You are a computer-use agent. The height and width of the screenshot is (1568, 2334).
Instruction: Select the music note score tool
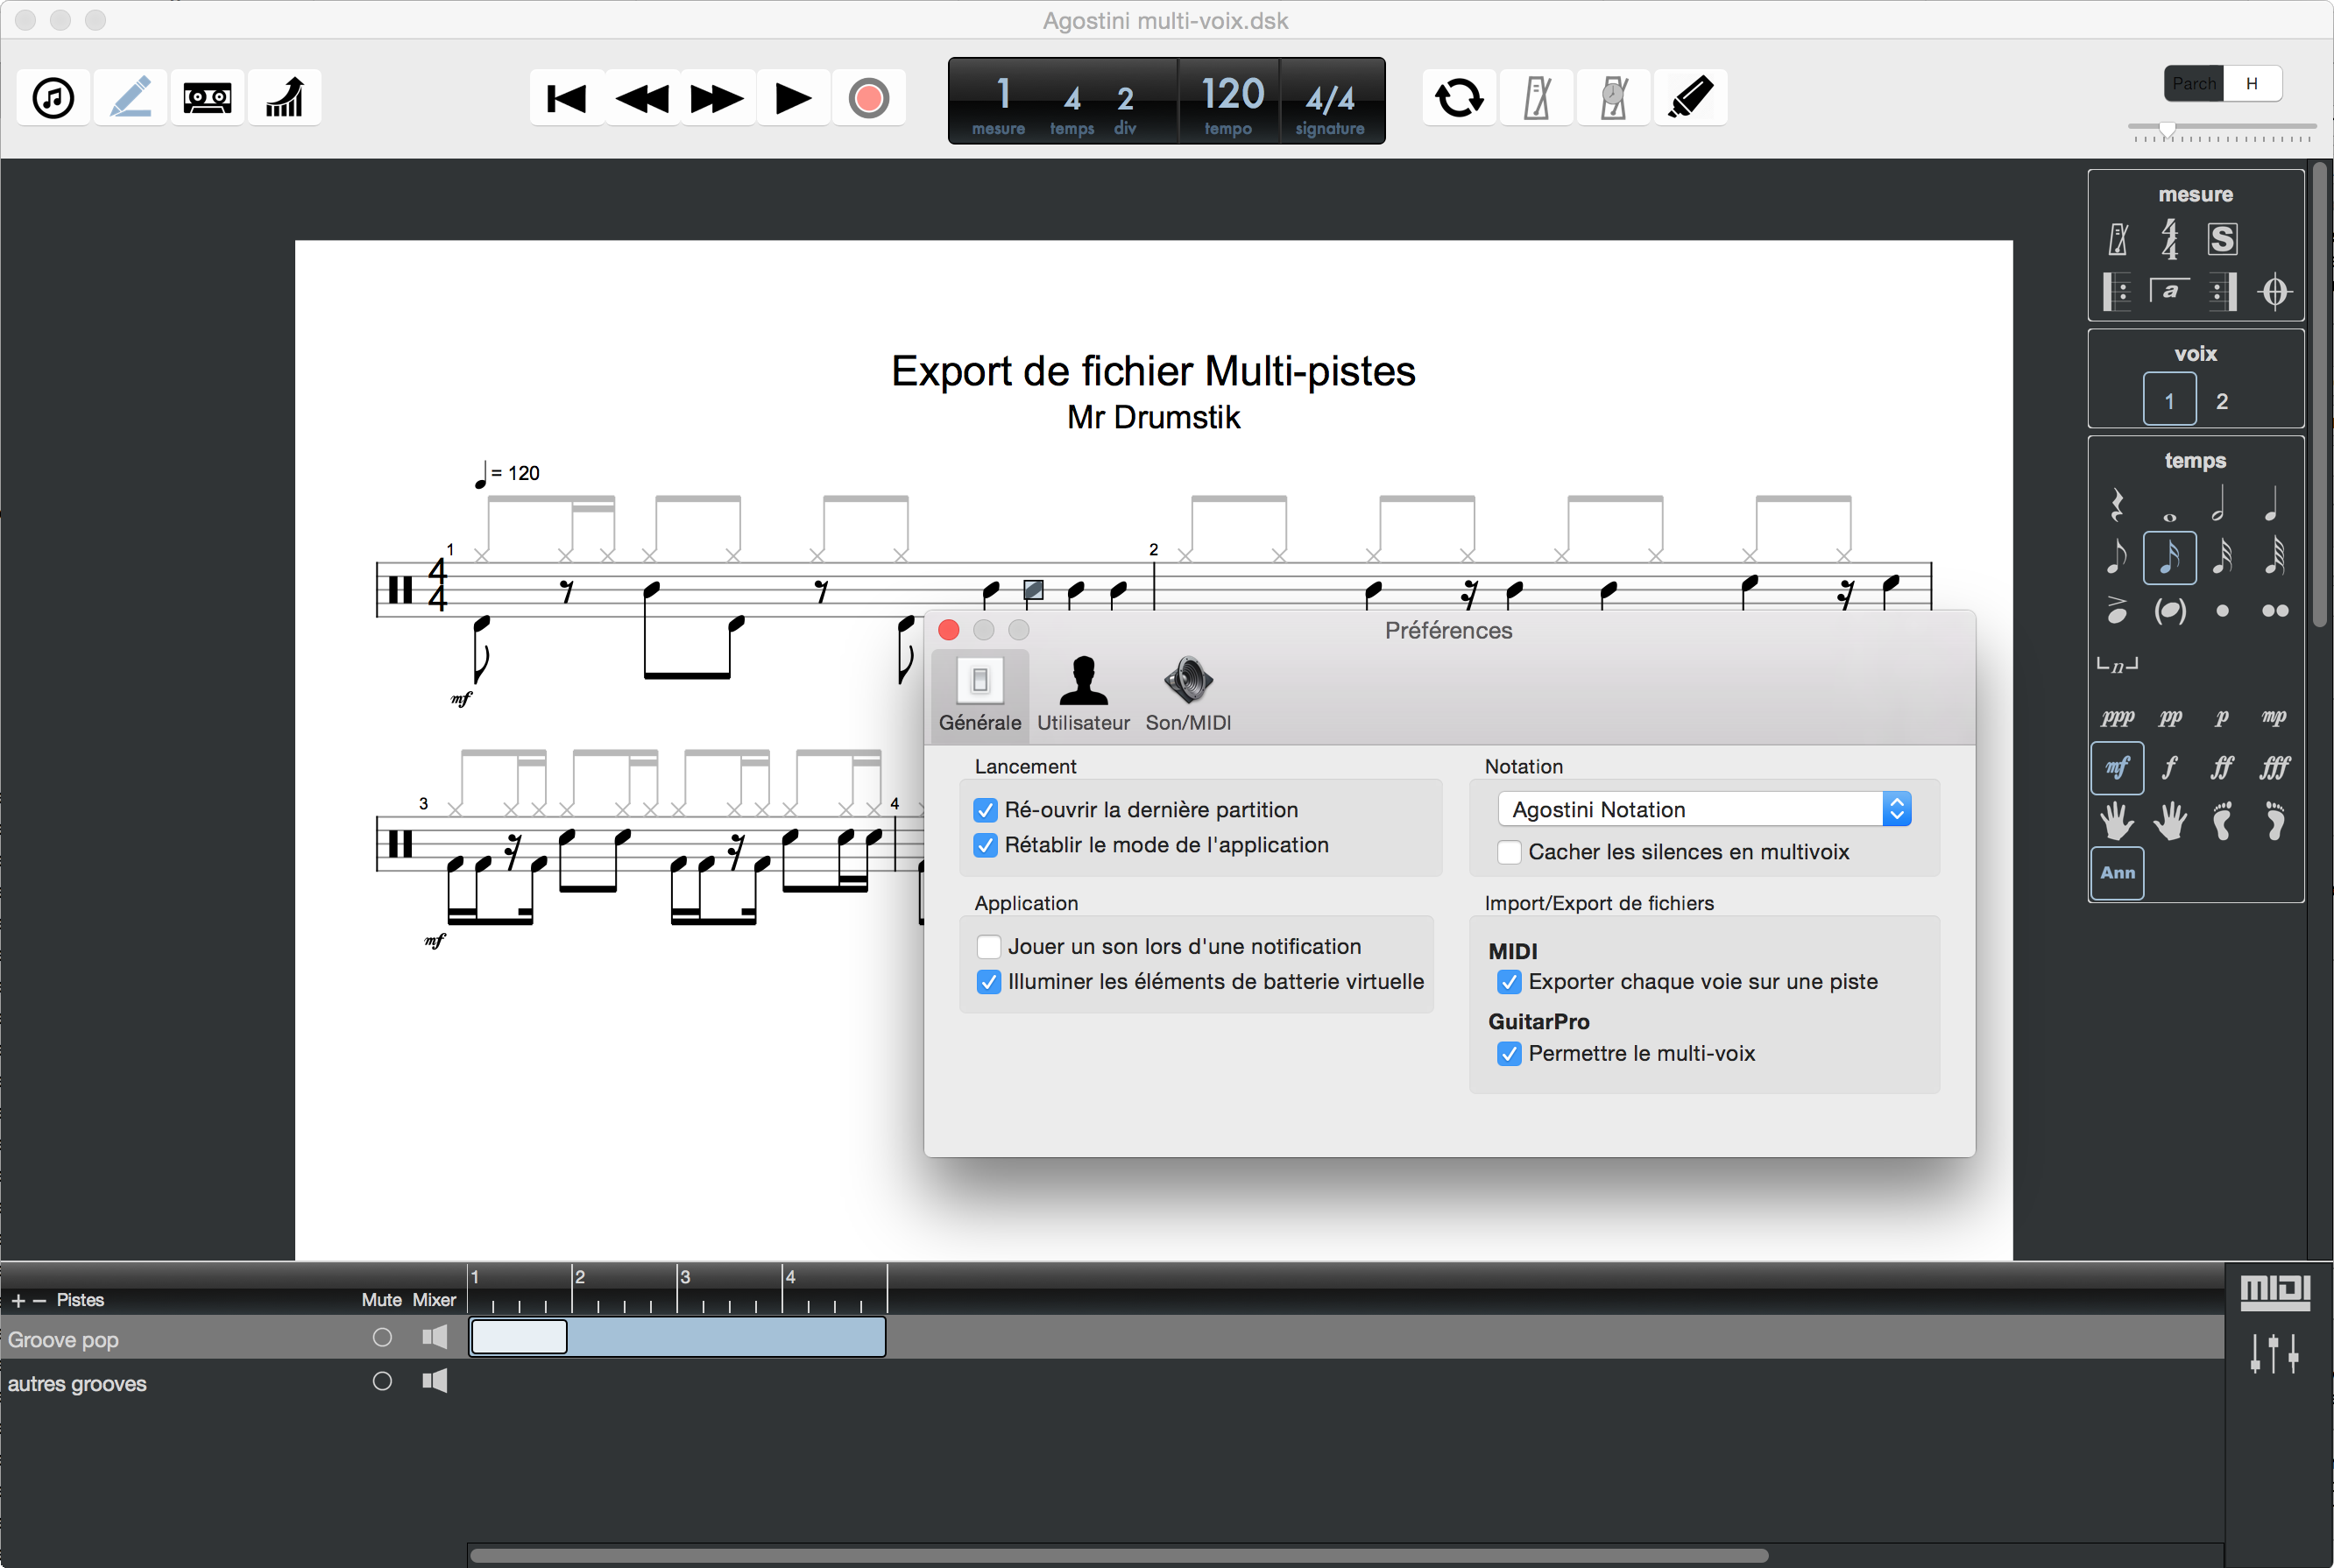click(52, 97)
